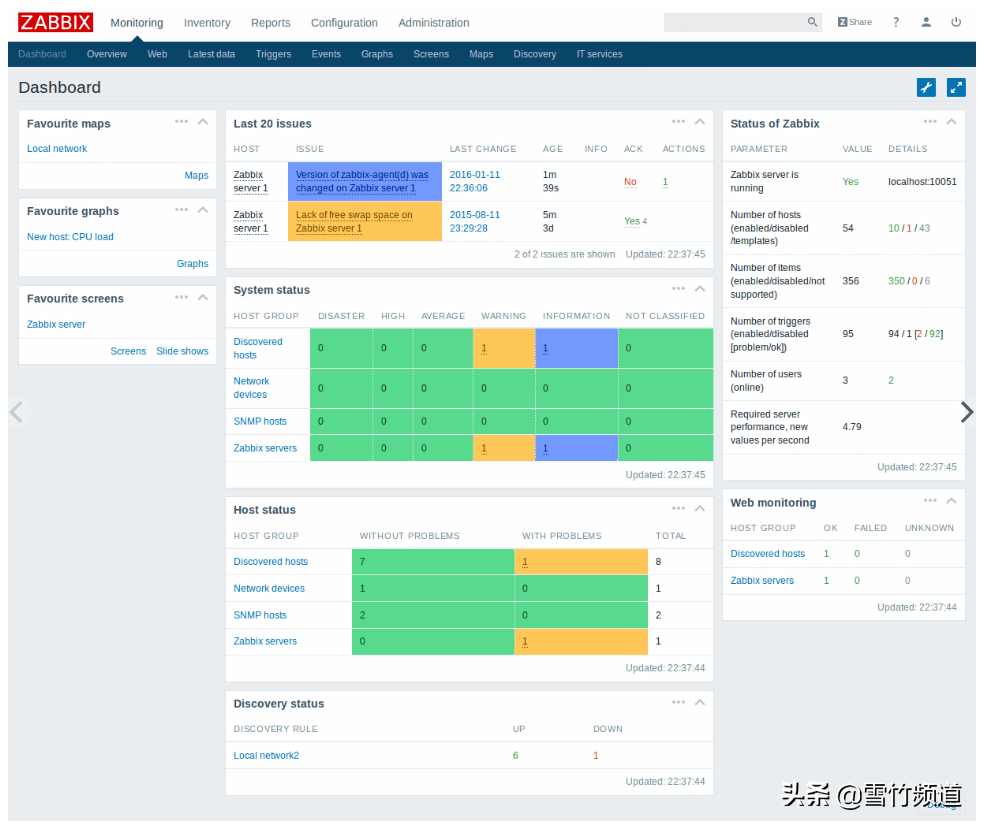The image size is (984, 830).
Task: Collapse the Status of Zabbix widget
Action: [x=952, y=122]
